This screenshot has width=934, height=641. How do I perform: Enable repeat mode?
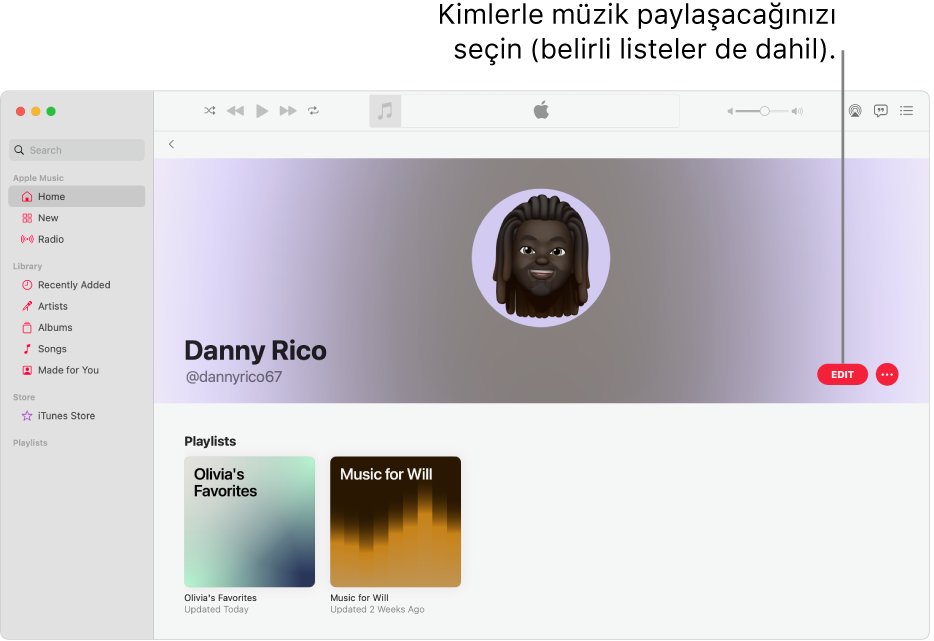(x=313, y=111)
